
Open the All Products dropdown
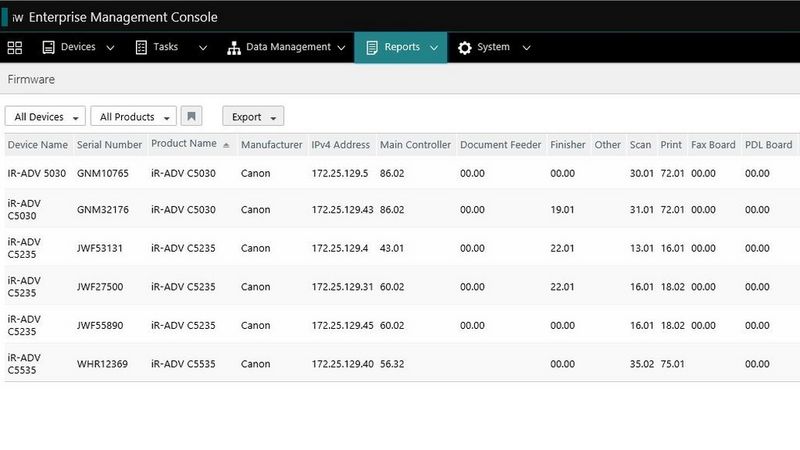click(134, 117)
